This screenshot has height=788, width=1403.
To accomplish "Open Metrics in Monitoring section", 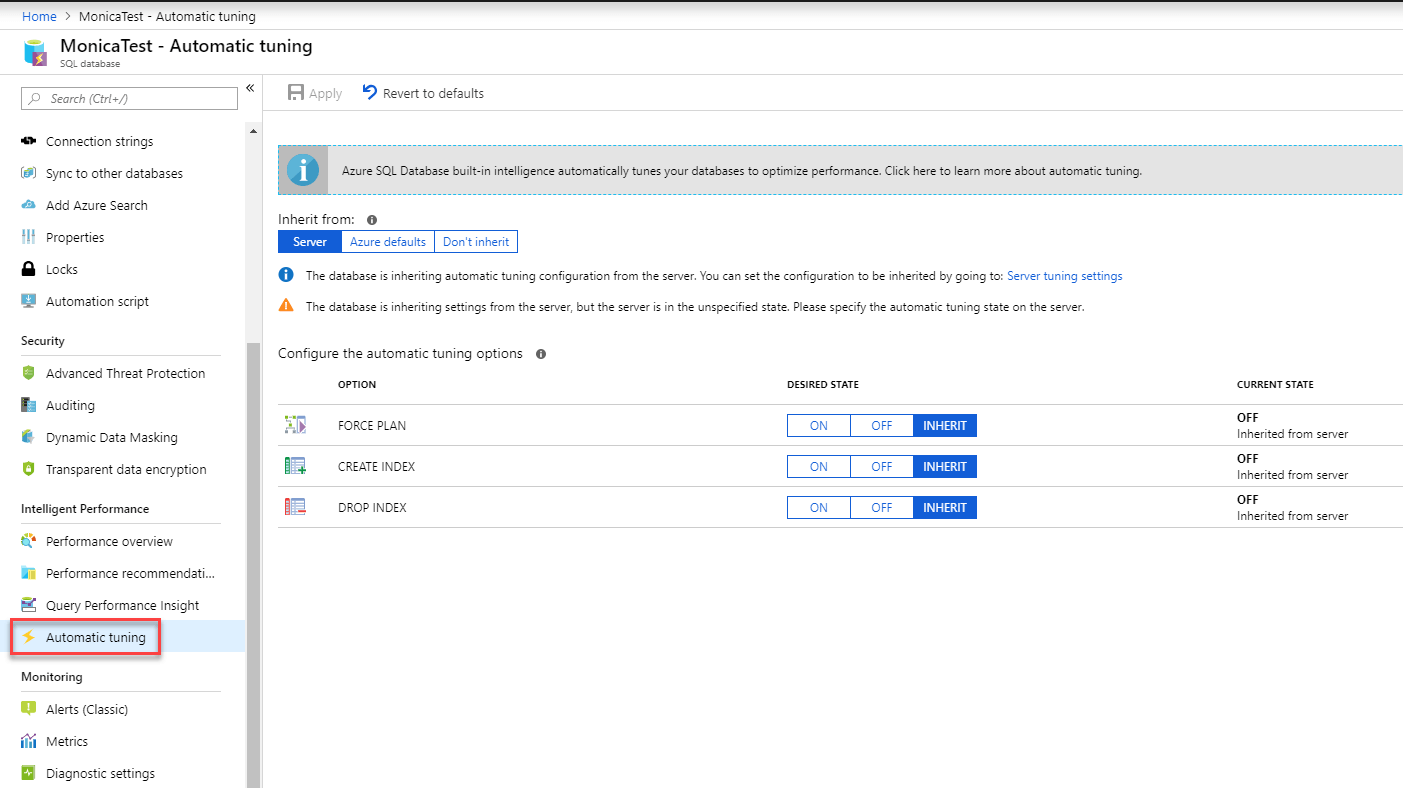I will pos(67,741).
